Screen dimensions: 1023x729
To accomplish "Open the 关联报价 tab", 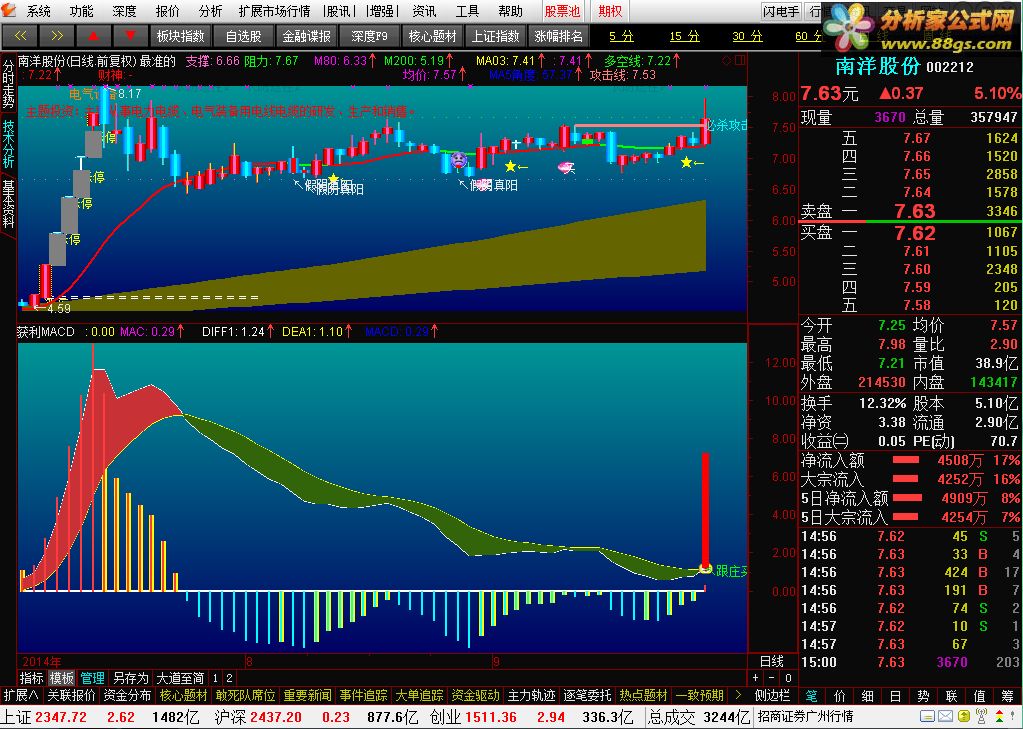I will click(71, 696).
